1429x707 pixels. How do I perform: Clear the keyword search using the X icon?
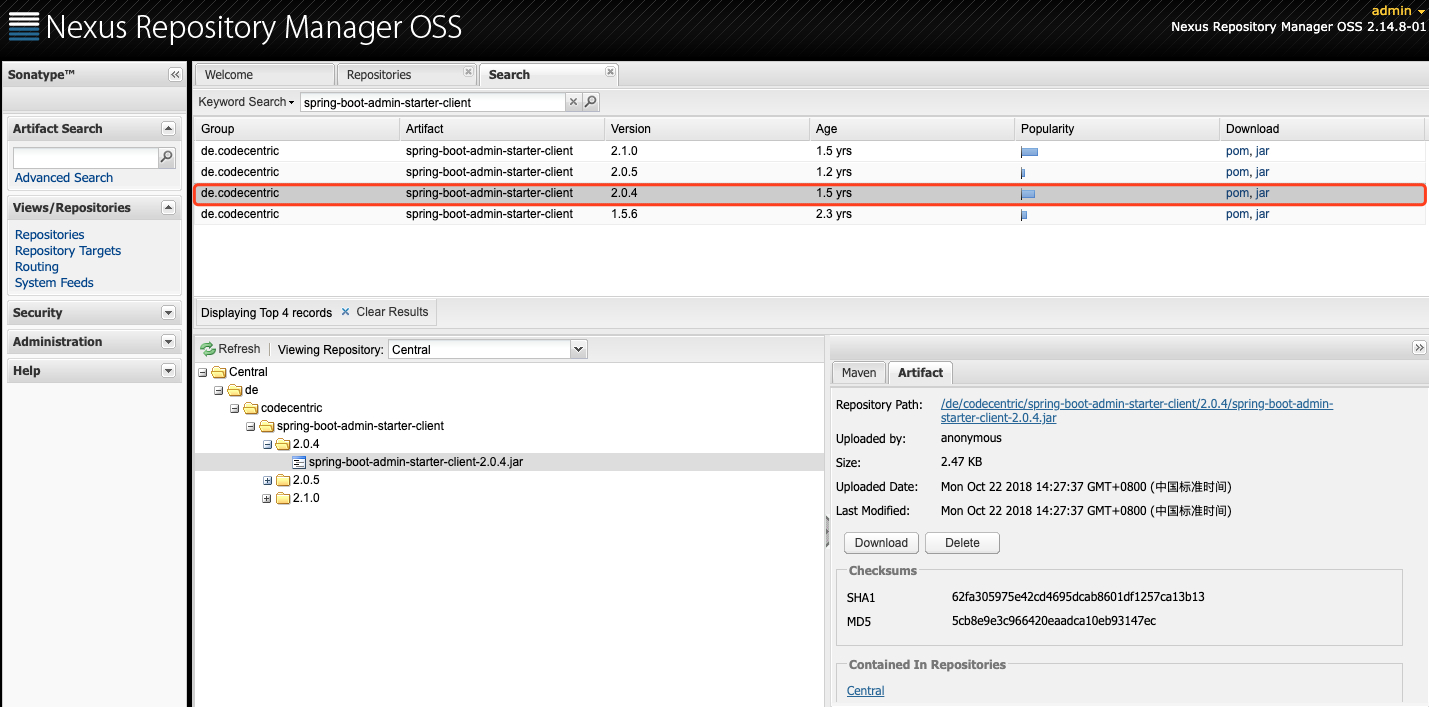[573, 101]
